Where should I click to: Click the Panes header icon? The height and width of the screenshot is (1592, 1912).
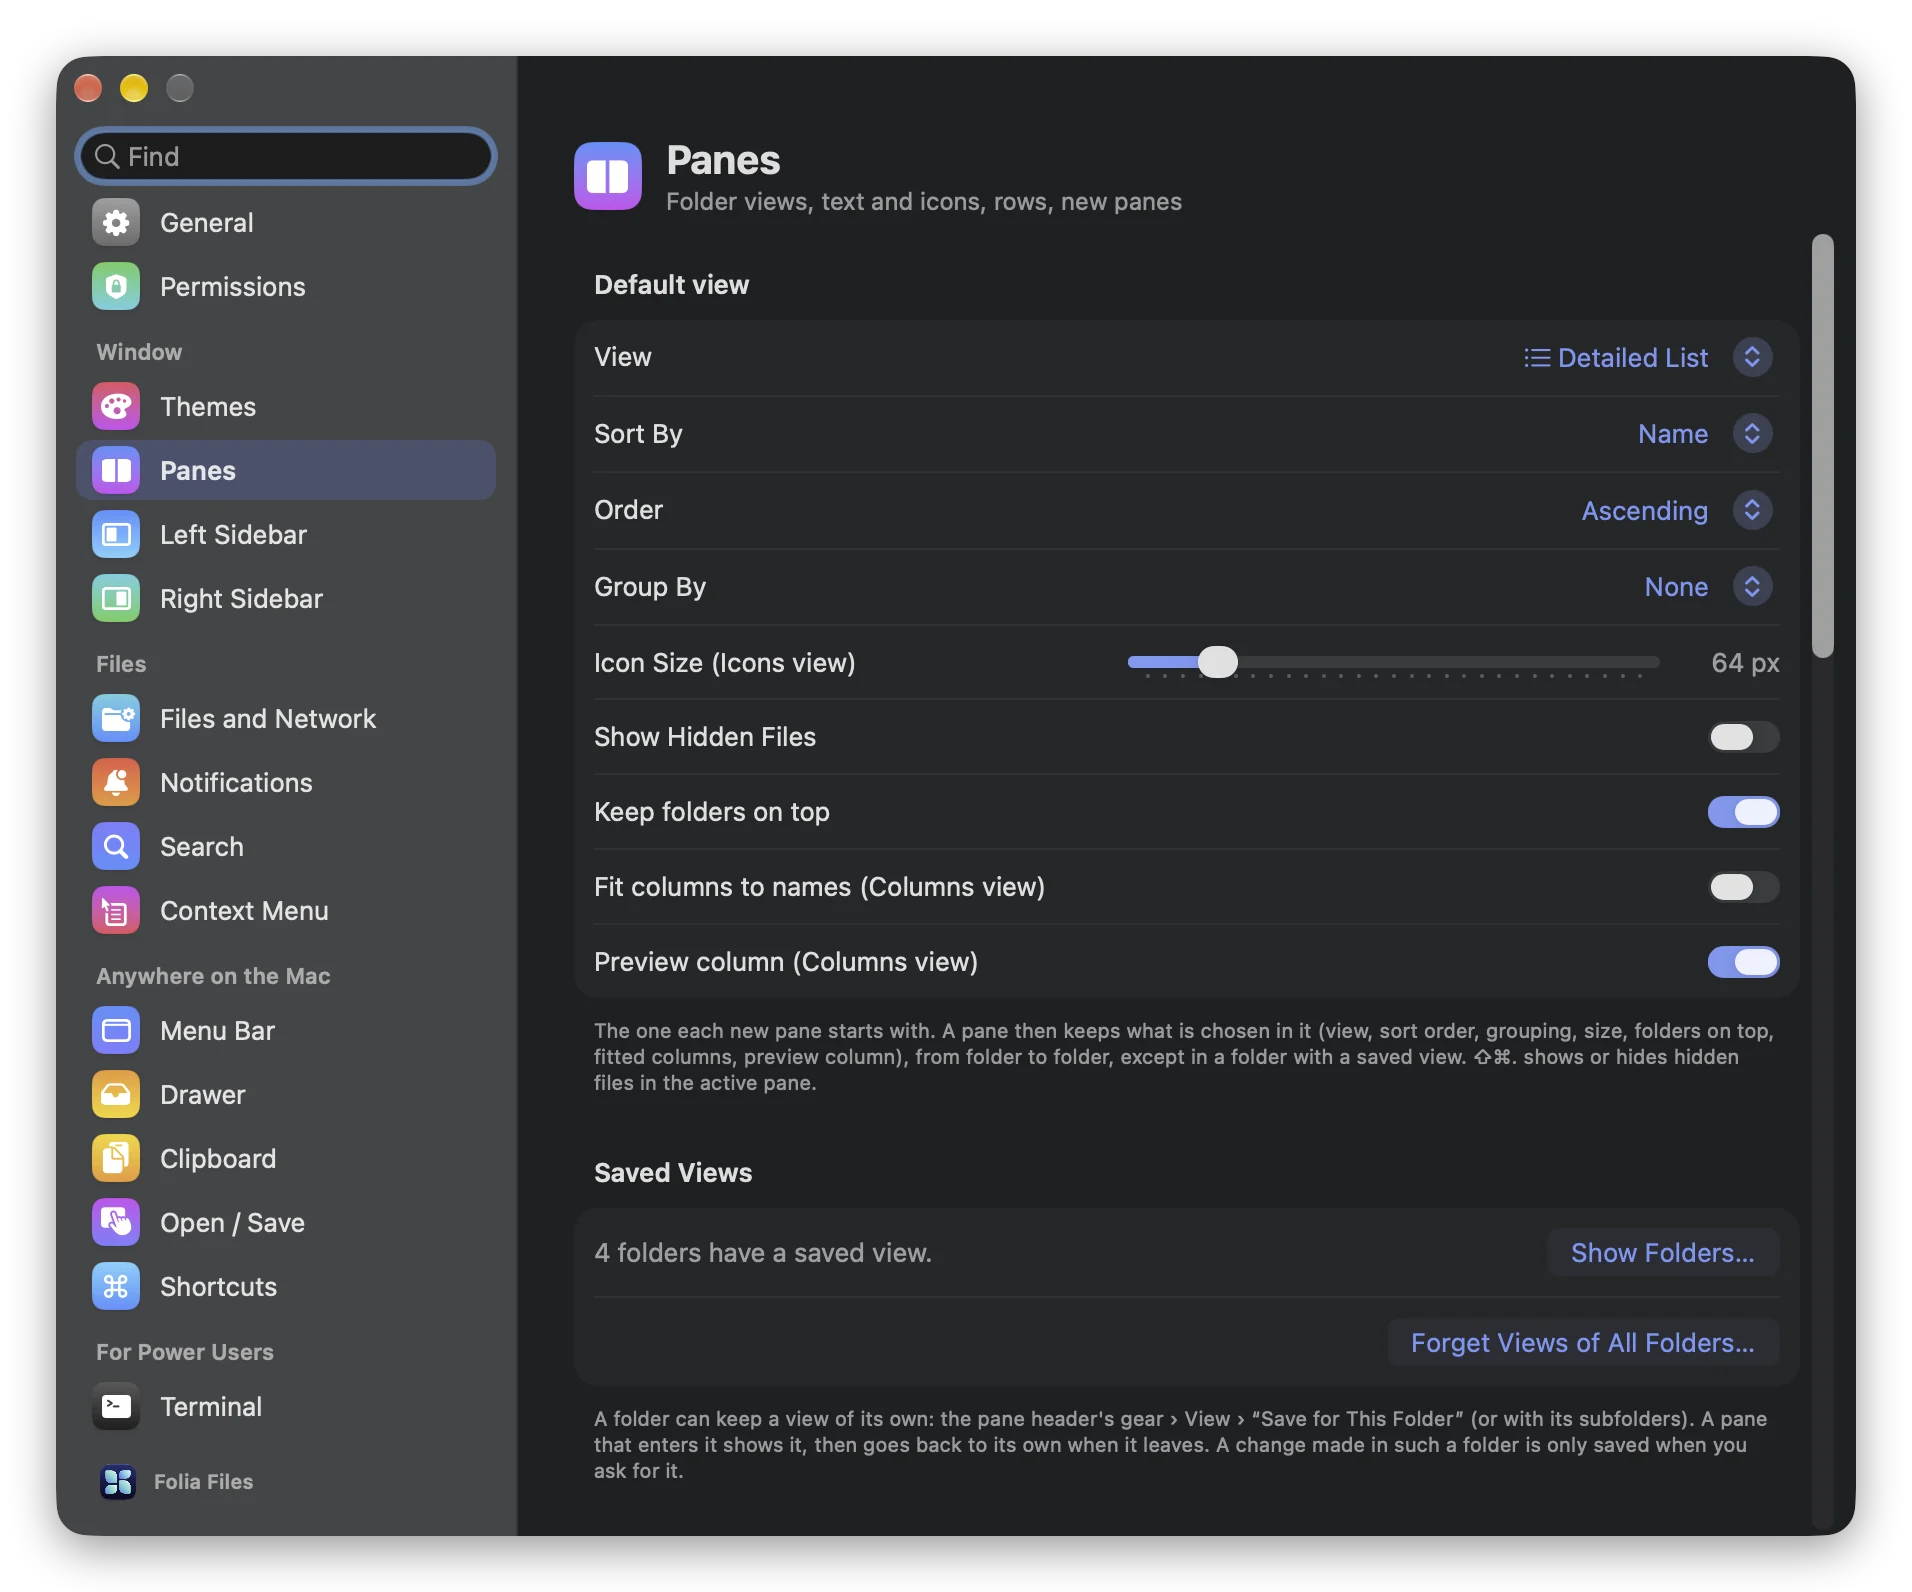pyautogui.click(x=607, y=176)
